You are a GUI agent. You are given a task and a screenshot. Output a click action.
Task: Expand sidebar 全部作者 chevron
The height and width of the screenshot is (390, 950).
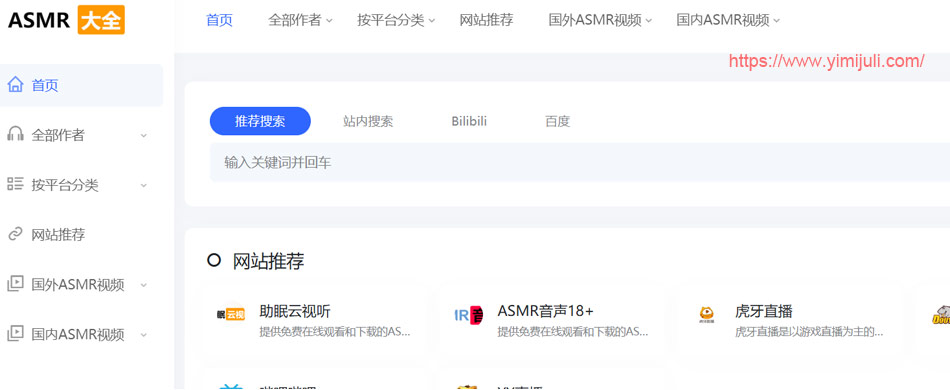tap(144, 135)
